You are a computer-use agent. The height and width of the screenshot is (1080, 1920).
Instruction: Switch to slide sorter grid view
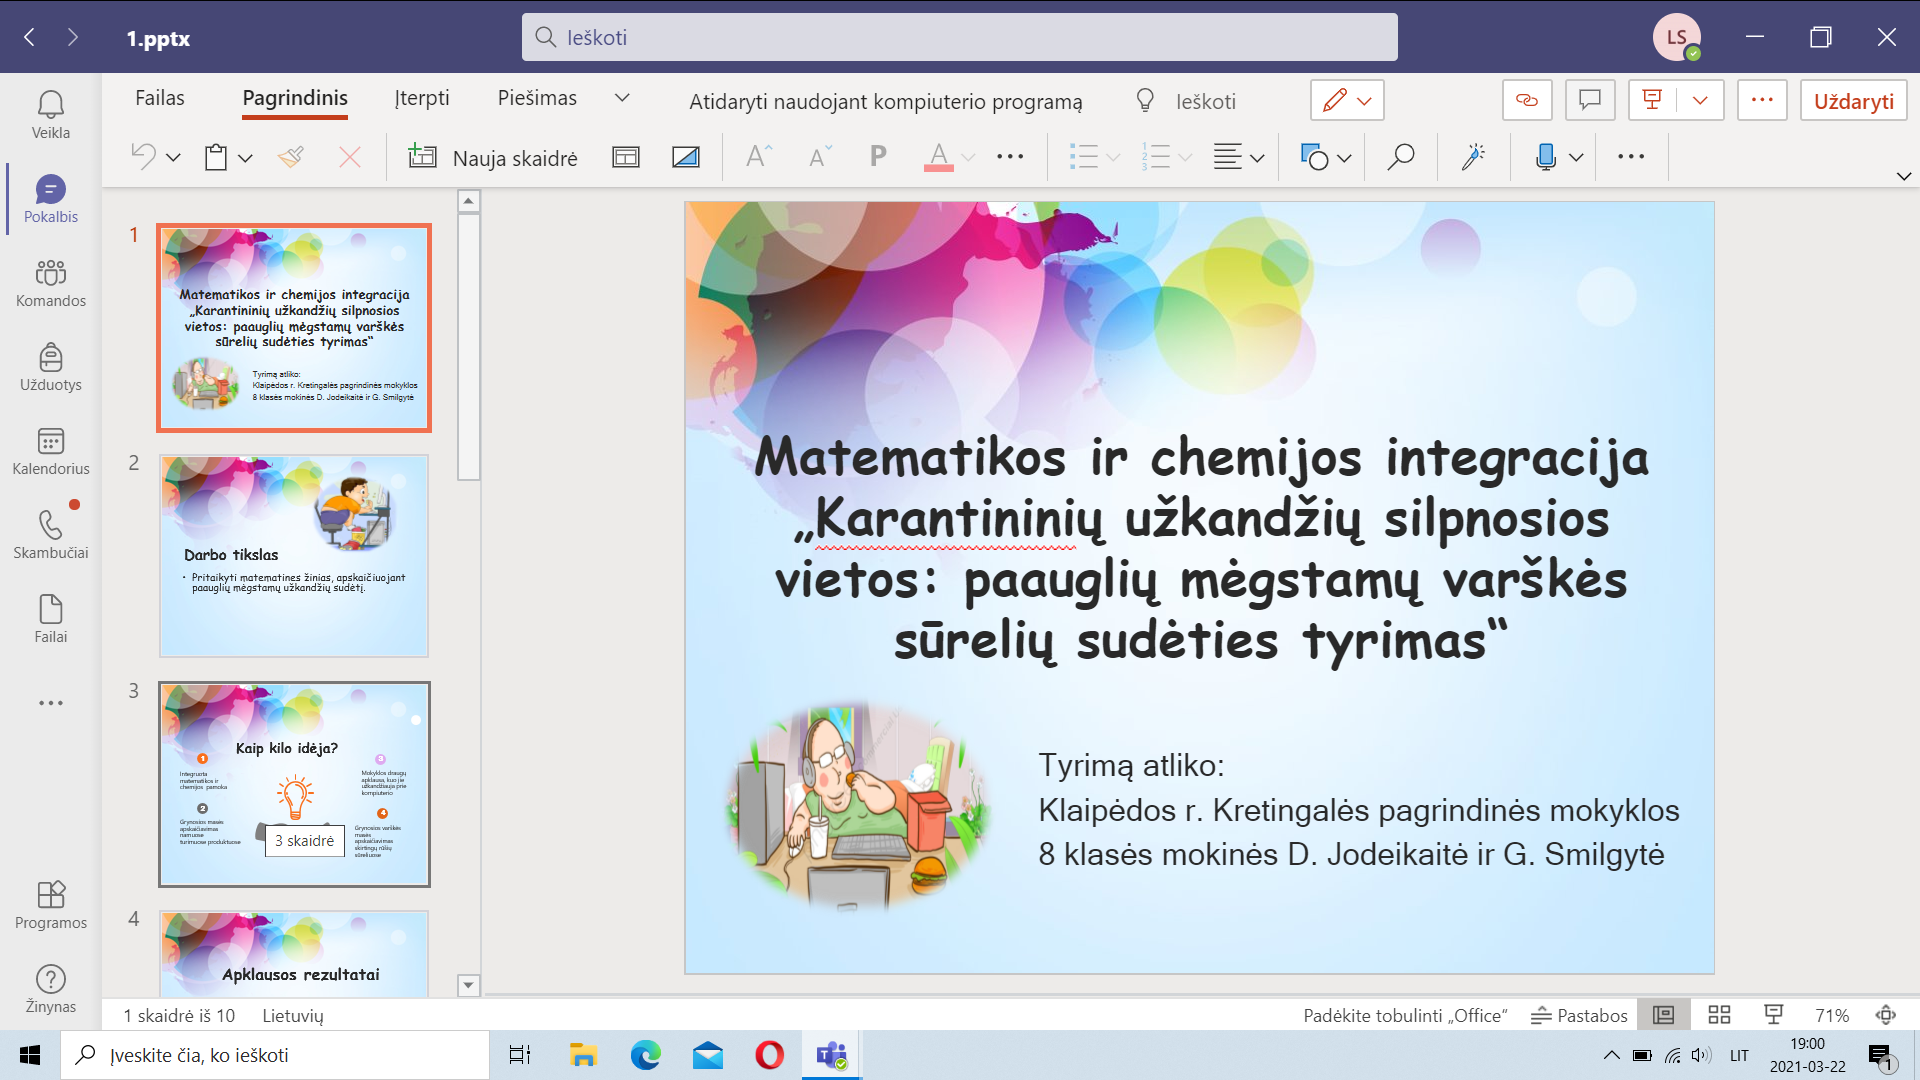[x=1719, y=1015]
